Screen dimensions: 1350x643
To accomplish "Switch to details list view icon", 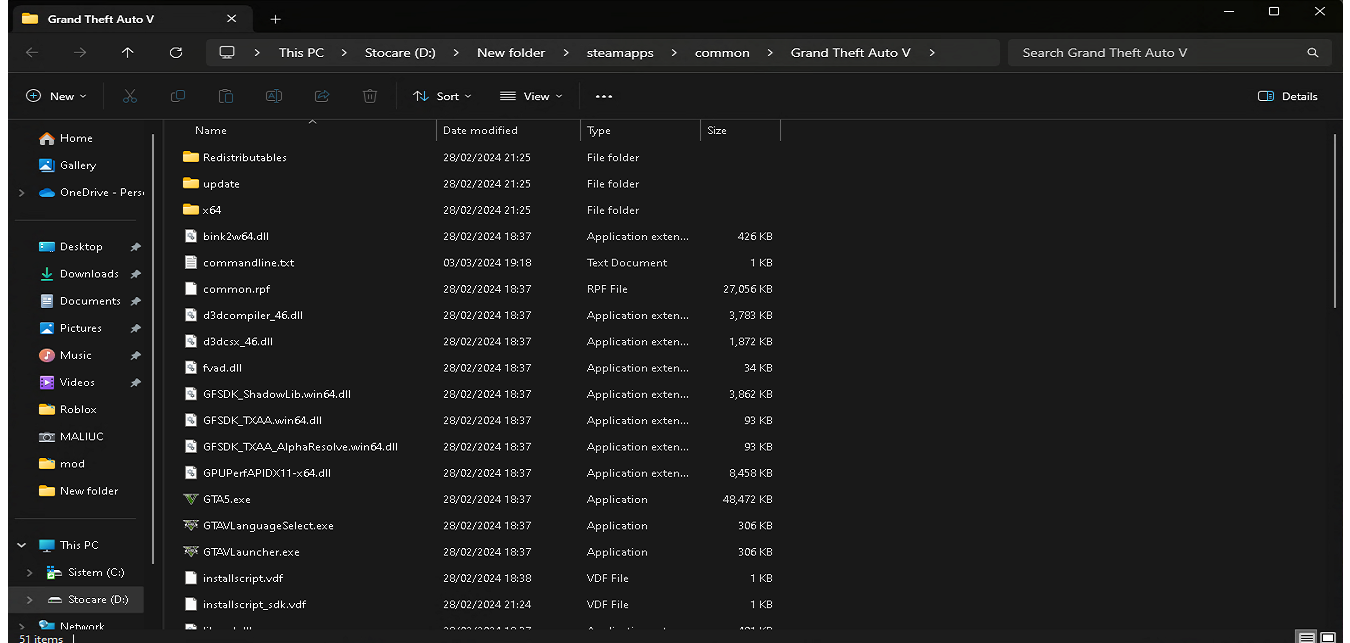I will tap(1307, 637).
